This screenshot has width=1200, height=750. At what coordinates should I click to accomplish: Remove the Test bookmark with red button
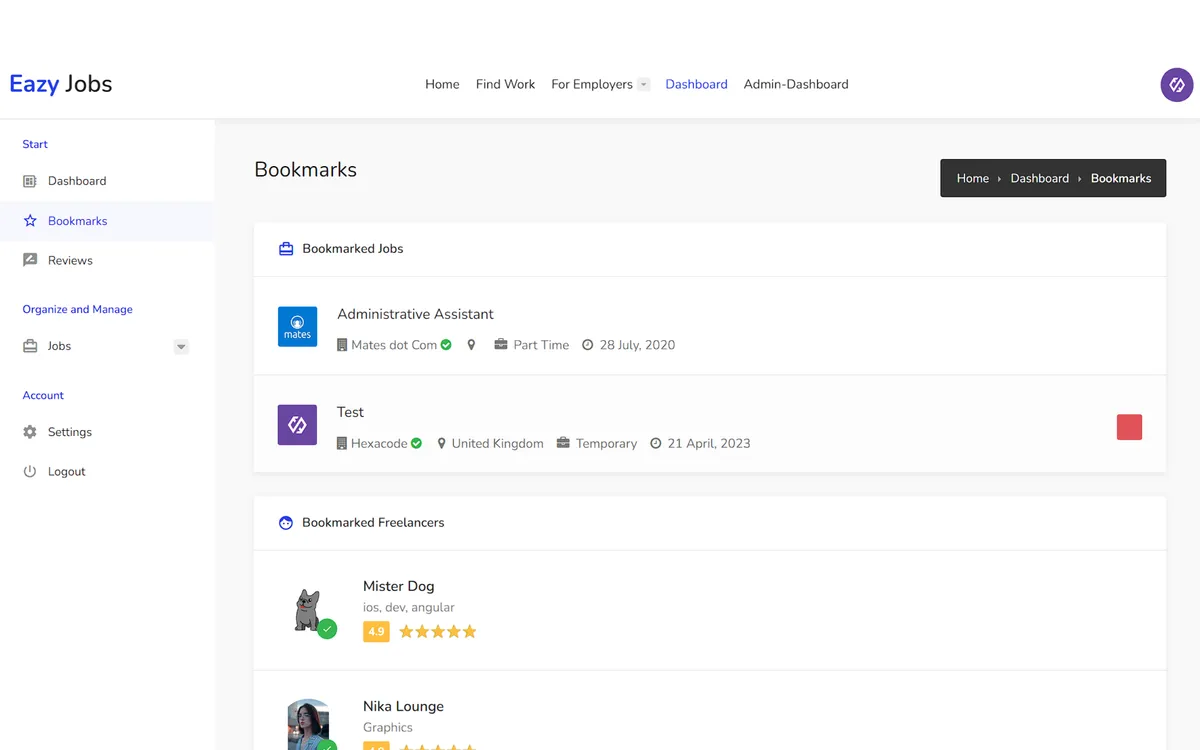coord(1129,427)
